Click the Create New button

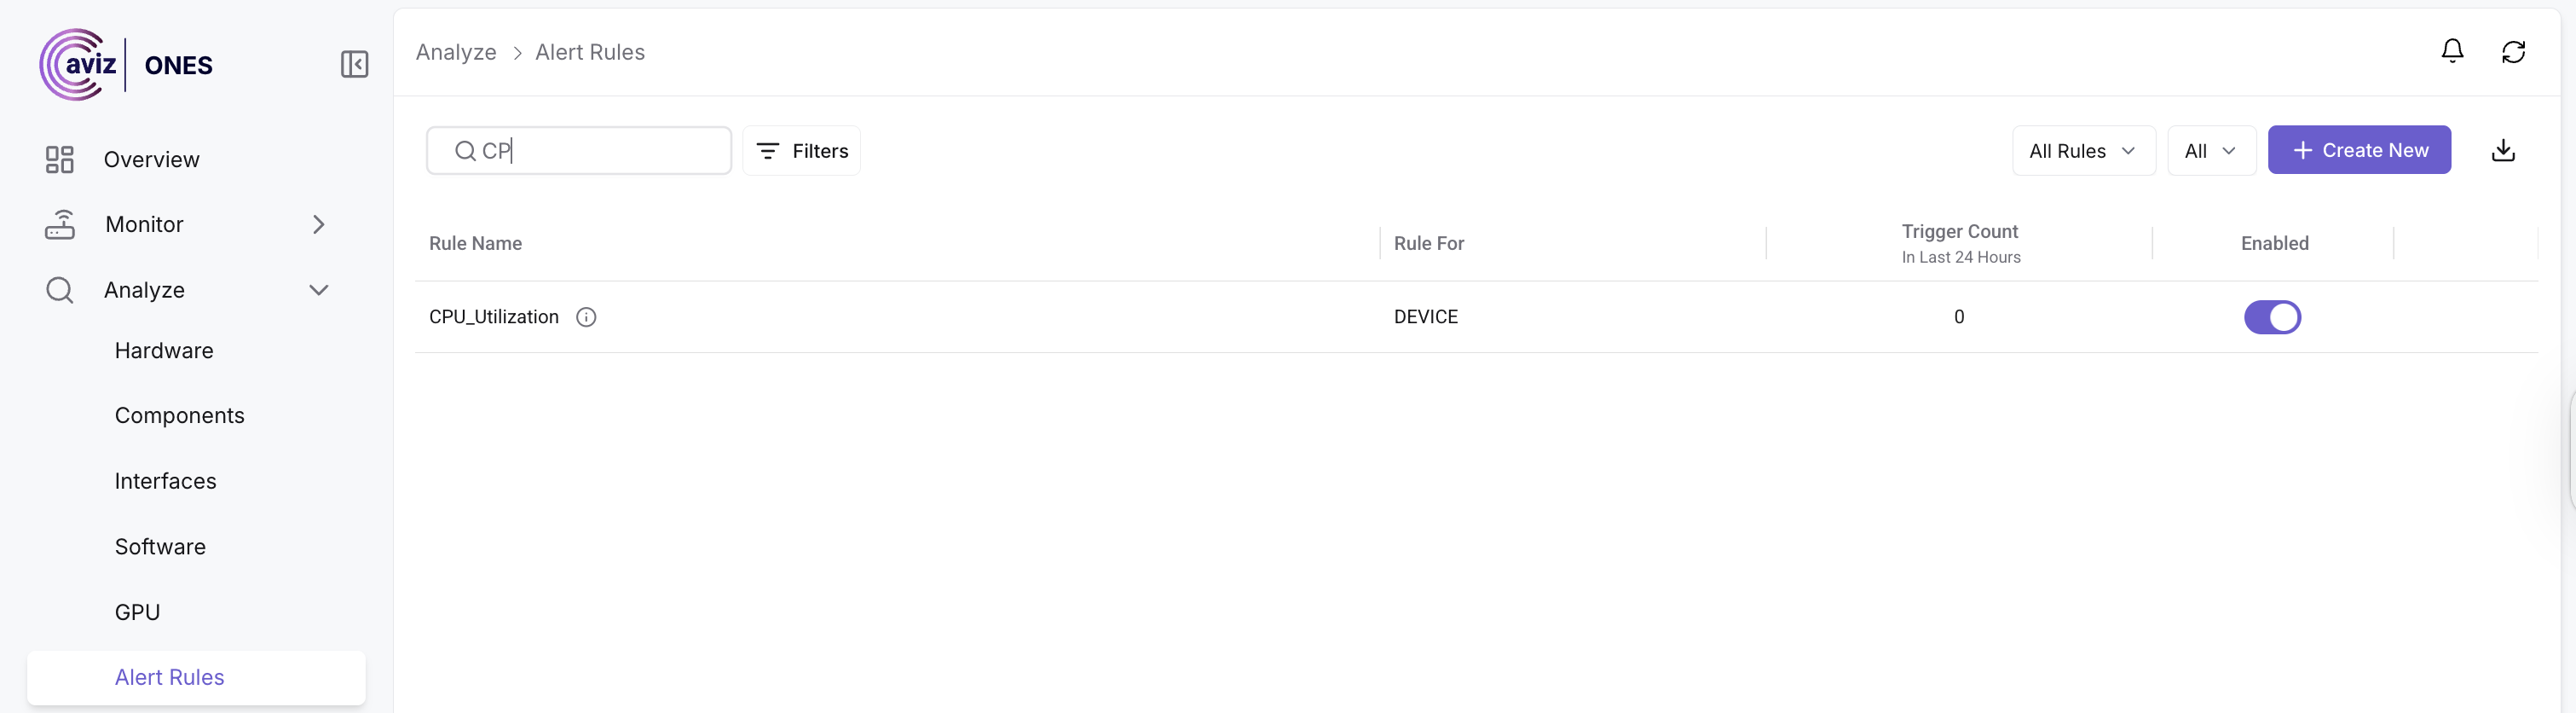click(x=2359, y=150)
